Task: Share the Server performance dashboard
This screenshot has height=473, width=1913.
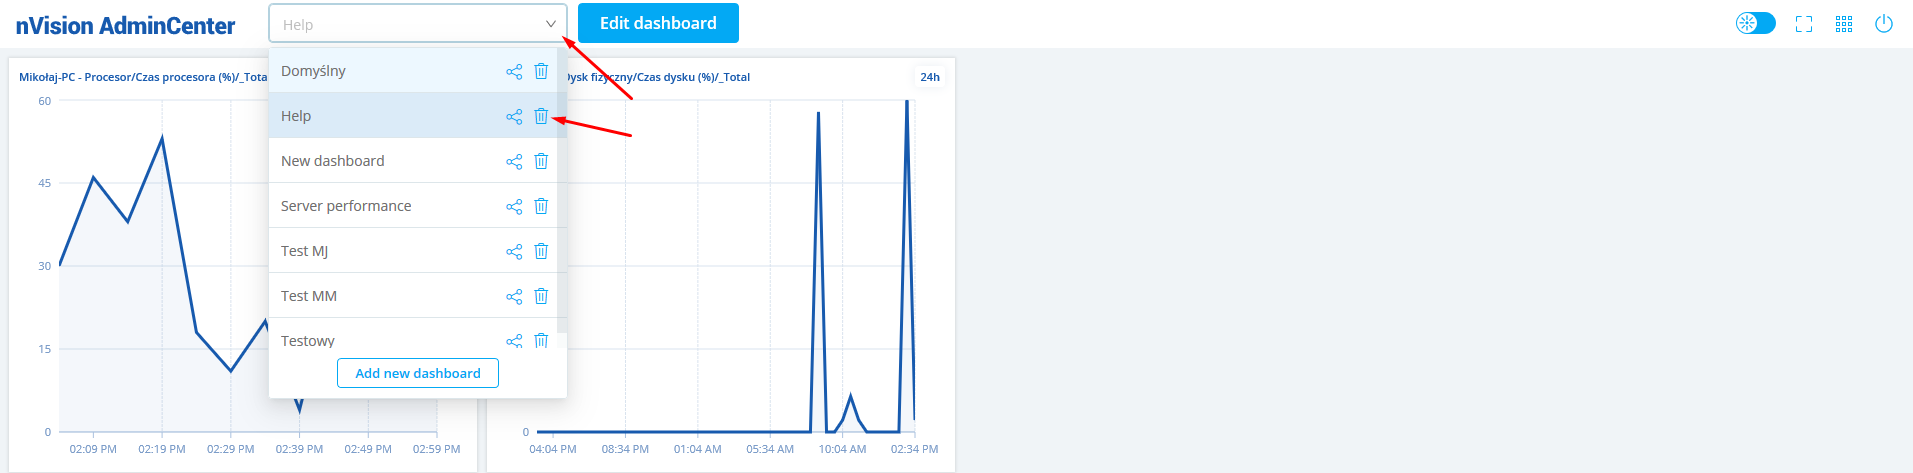Action: (x=514, y=206)
